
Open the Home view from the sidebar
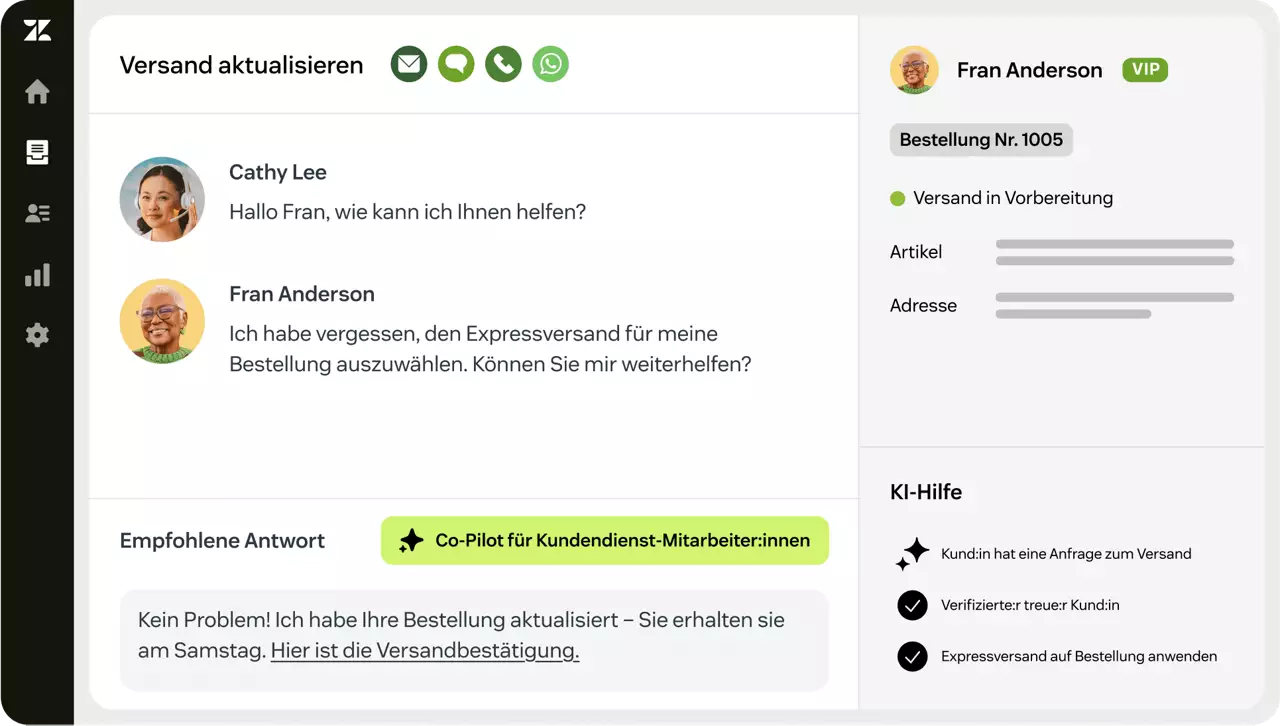(37, 92)
